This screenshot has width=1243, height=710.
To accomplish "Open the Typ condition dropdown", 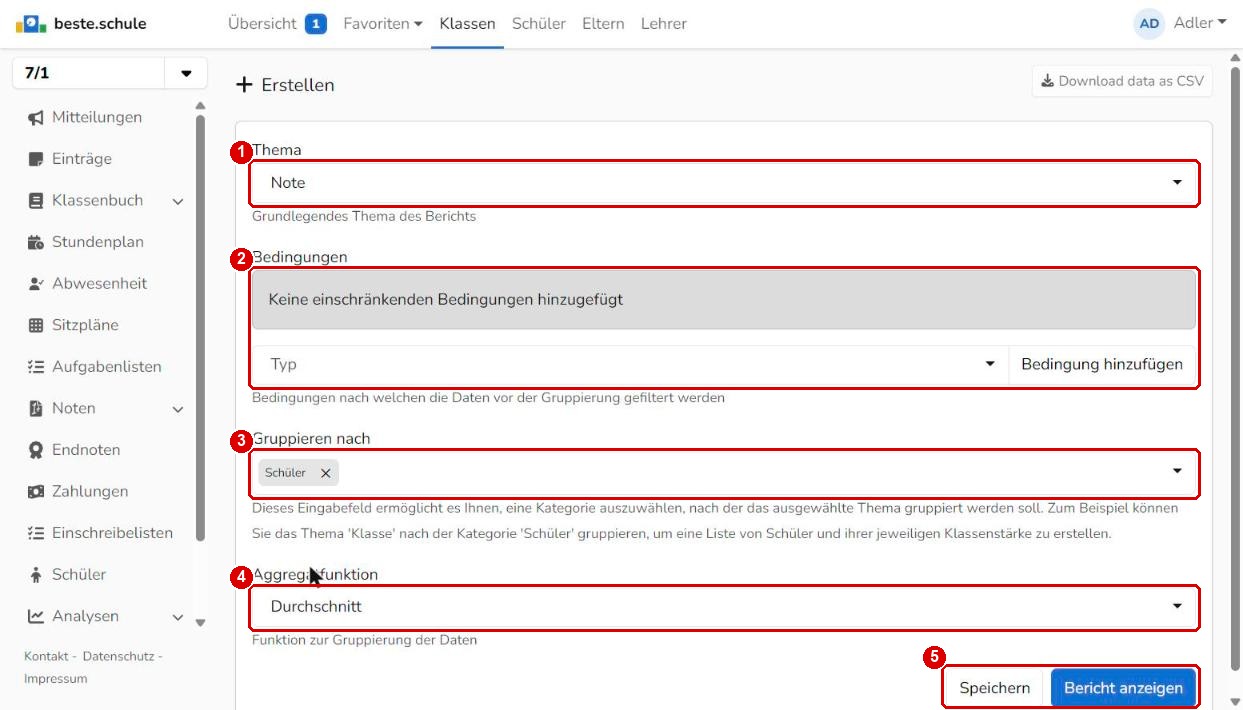I will (x=630, y=365).
